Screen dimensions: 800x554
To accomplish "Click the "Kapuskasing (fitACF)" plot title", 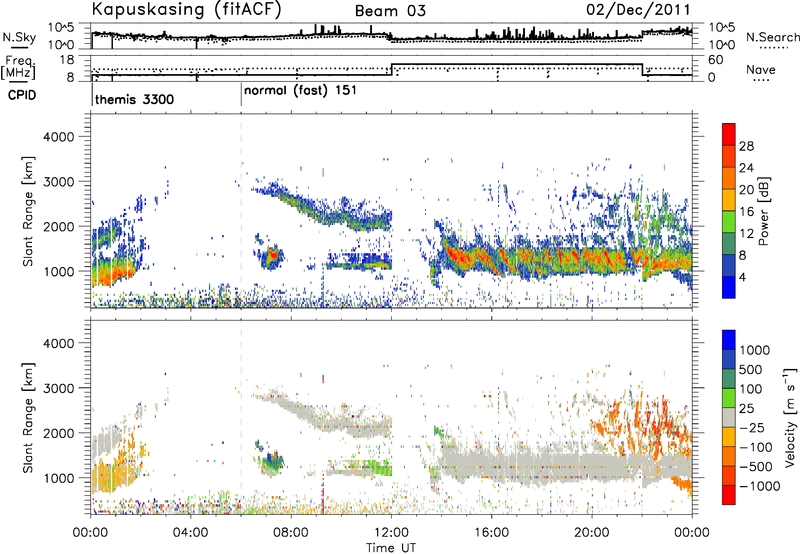I will click(x=186, y=9).
